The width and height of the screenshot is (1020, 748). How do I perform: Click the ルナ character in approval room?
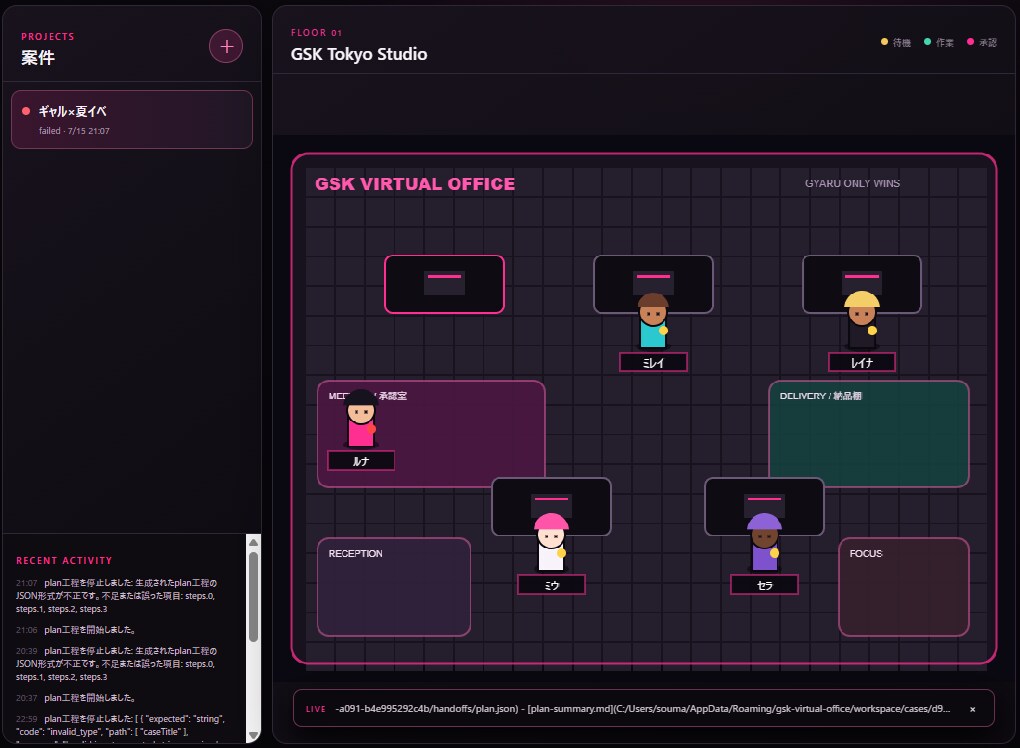point(360,418)
